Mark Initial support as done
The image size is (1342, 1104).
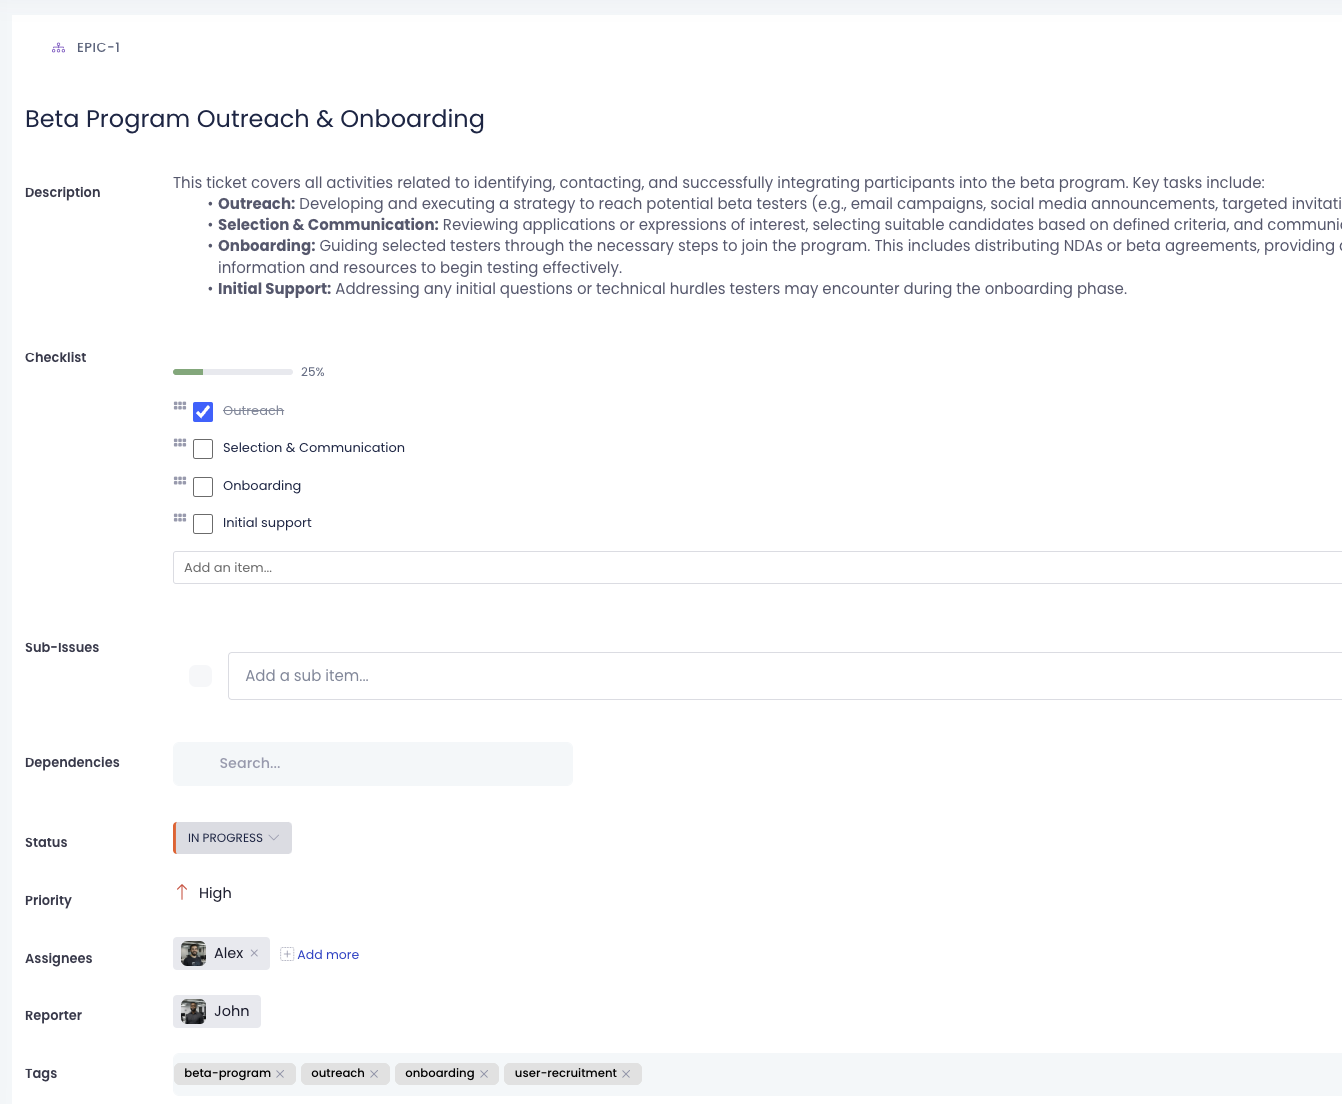point(203,524)
